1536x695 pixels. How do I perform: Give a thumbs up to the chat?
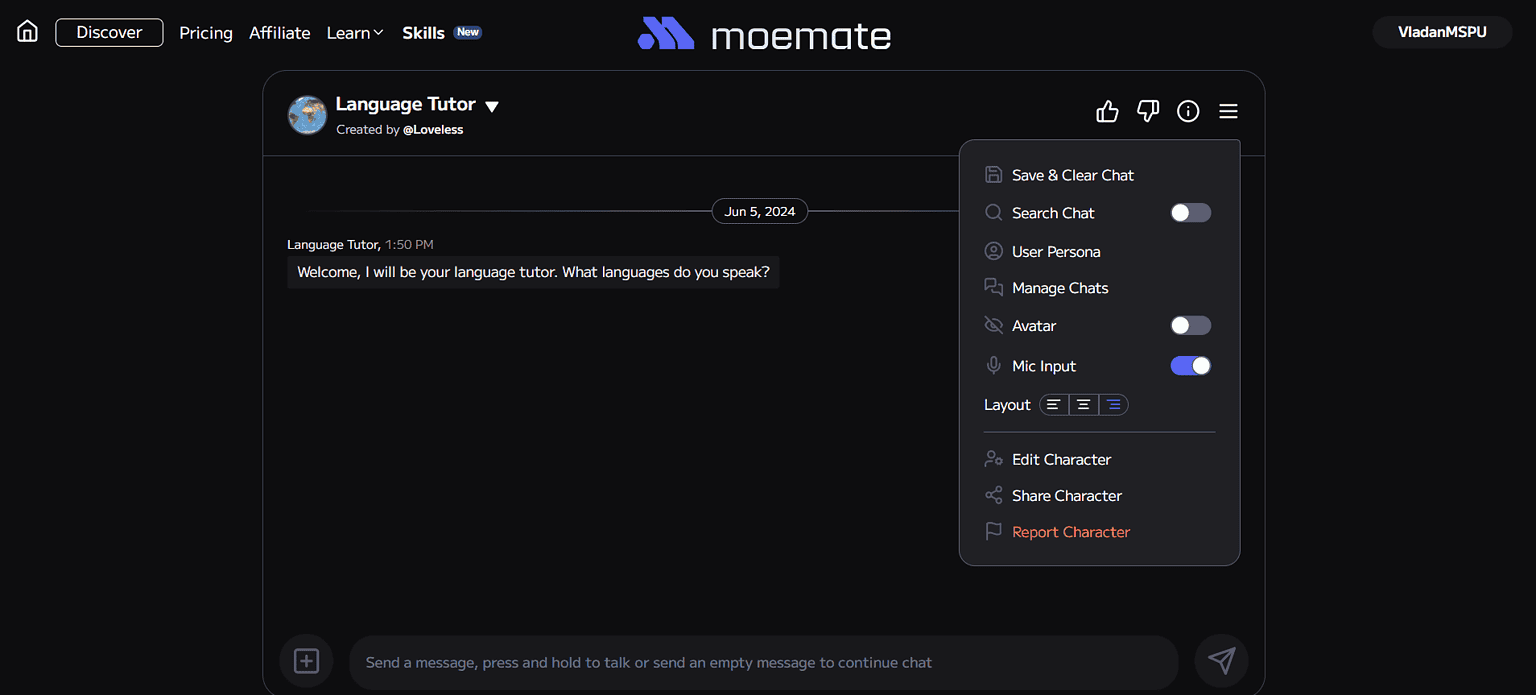[1107, 111]
